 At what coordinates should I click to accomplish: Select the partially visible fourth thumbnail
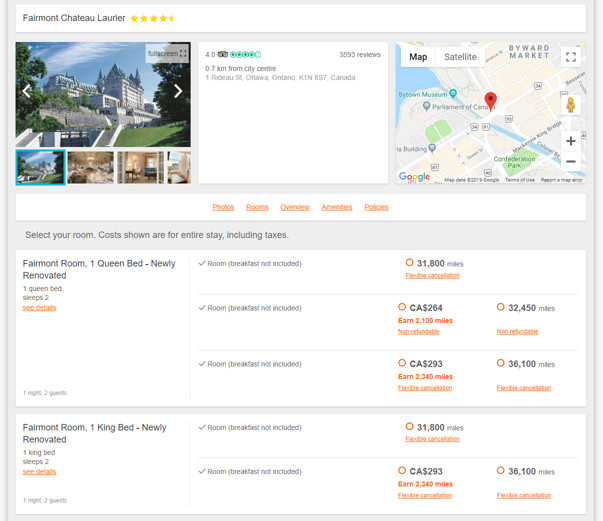click(x=179, y=168)
